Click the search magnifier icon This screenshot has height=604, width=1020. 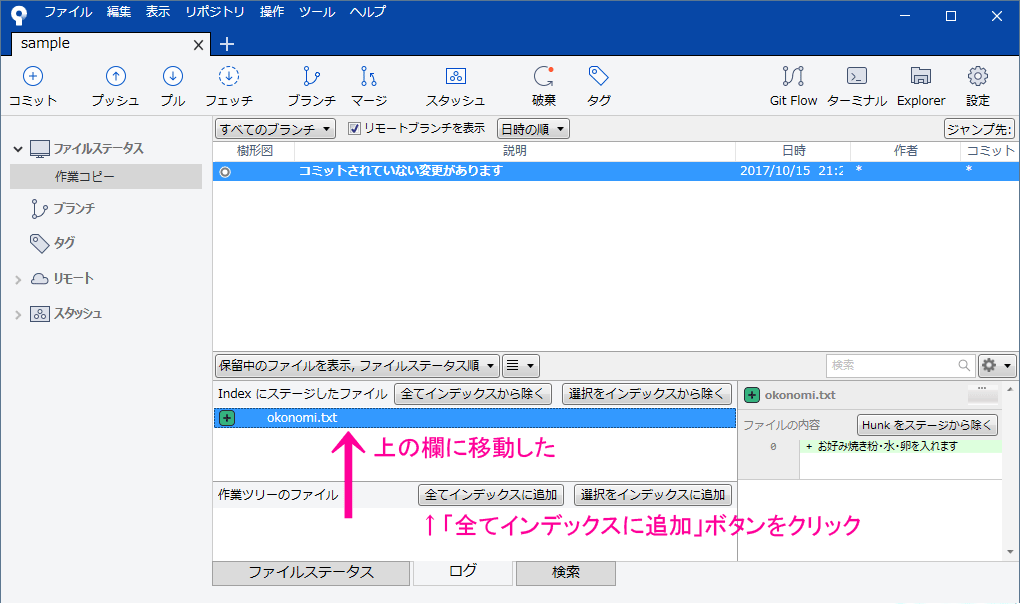pyautogui.click(x=964, y=365)
